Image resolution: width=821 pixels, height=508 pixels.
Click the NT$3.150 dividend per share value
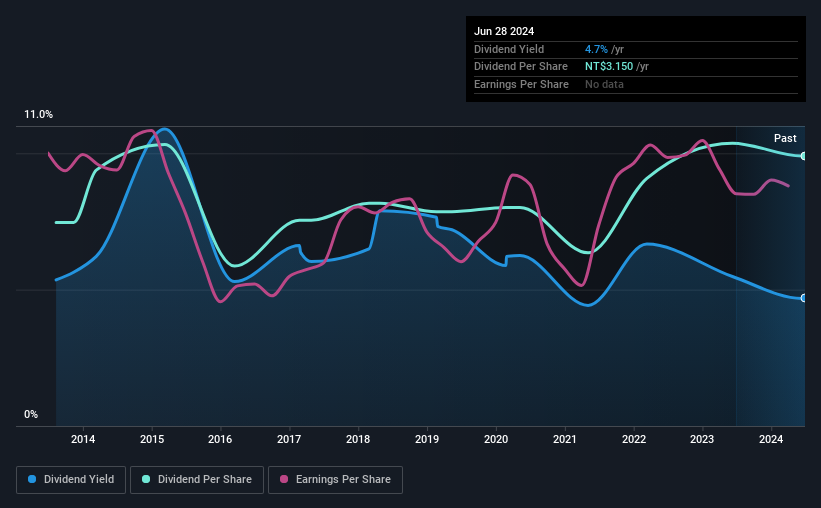(x=609, y=67)
